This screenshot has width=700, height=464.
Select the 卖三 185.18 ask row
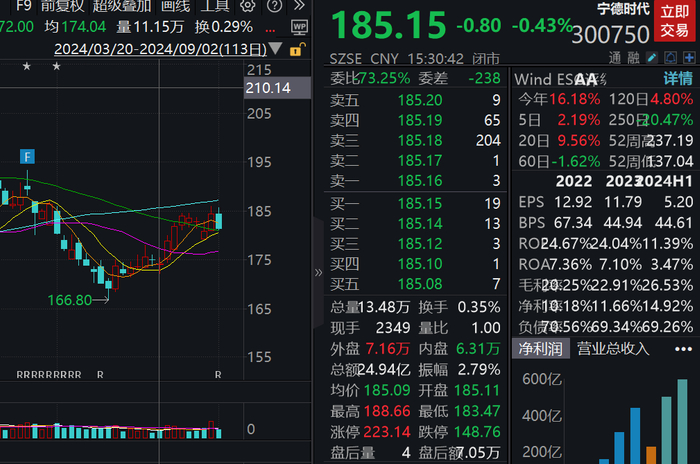[415, 140]
